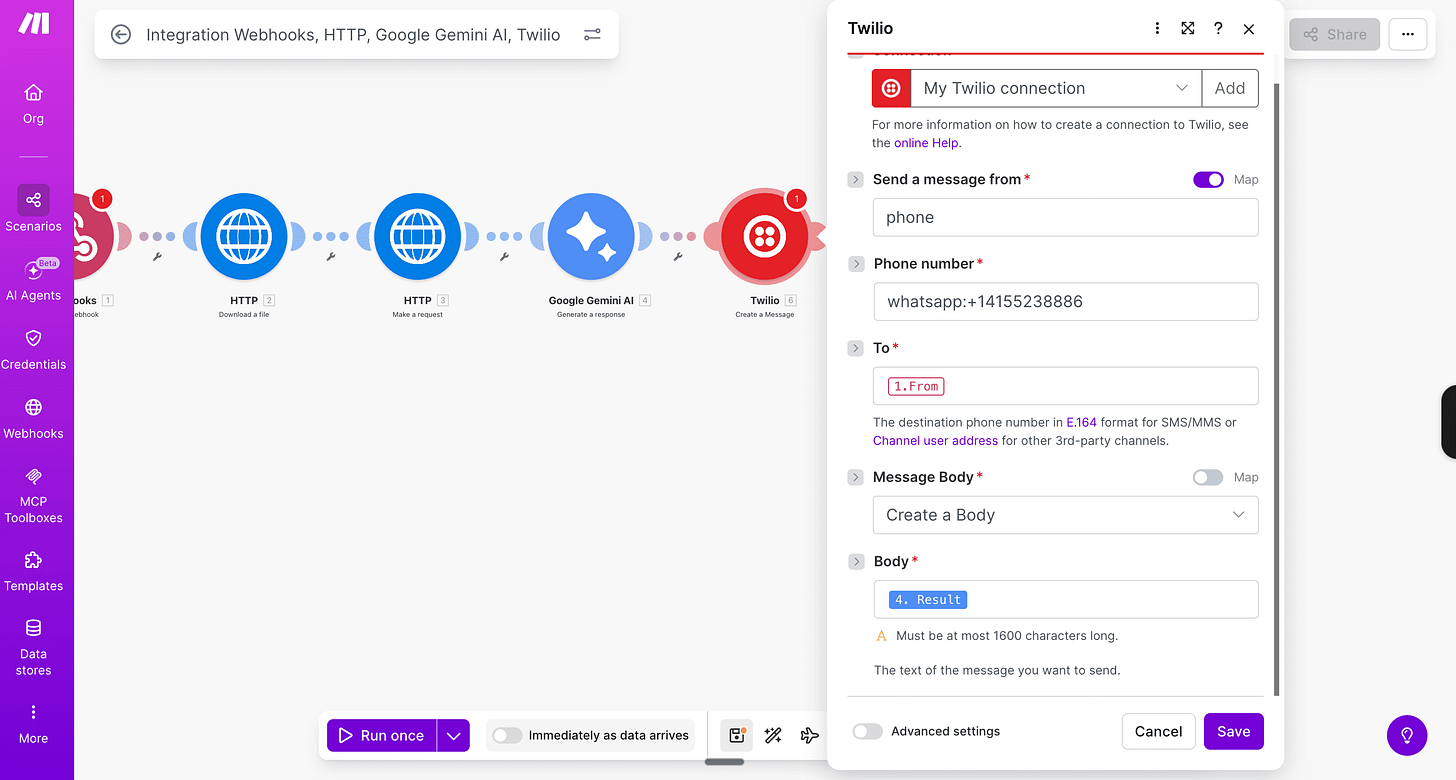Image resolution: width=1456 pixels, height=780 pixels.
Task: Click the Send a message from input with phone
Action: [x=1066, y=217]
